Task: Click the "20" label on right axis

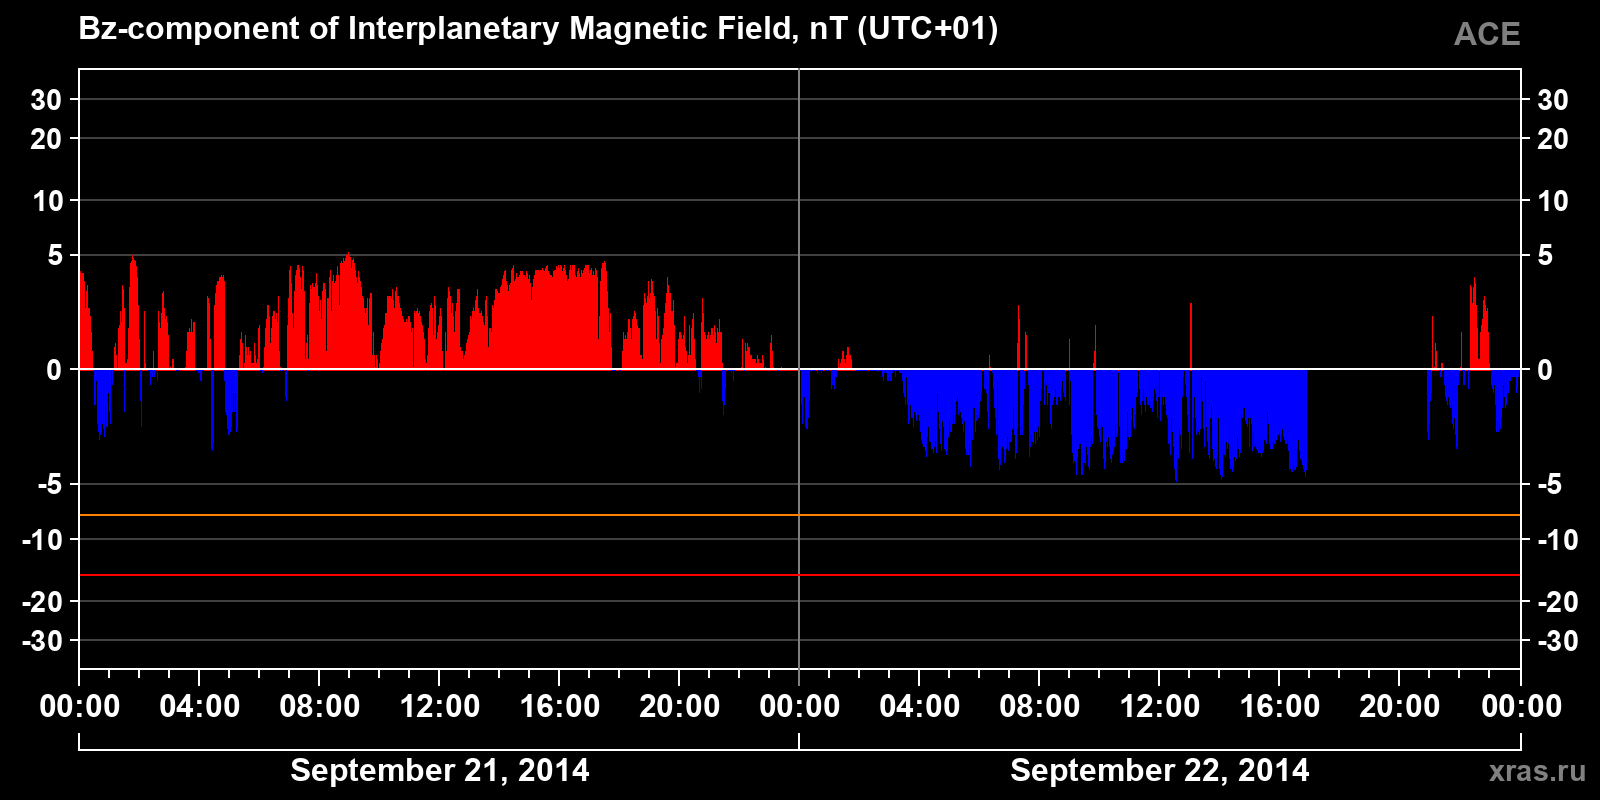Action: coord(1552,139)
